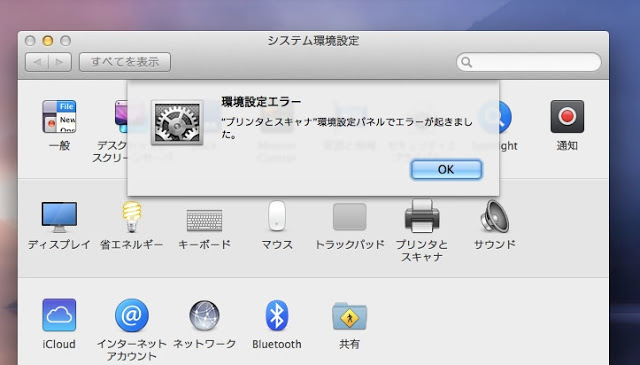
Task: Click the すべてを表示 button
Action: coord(125,62)
